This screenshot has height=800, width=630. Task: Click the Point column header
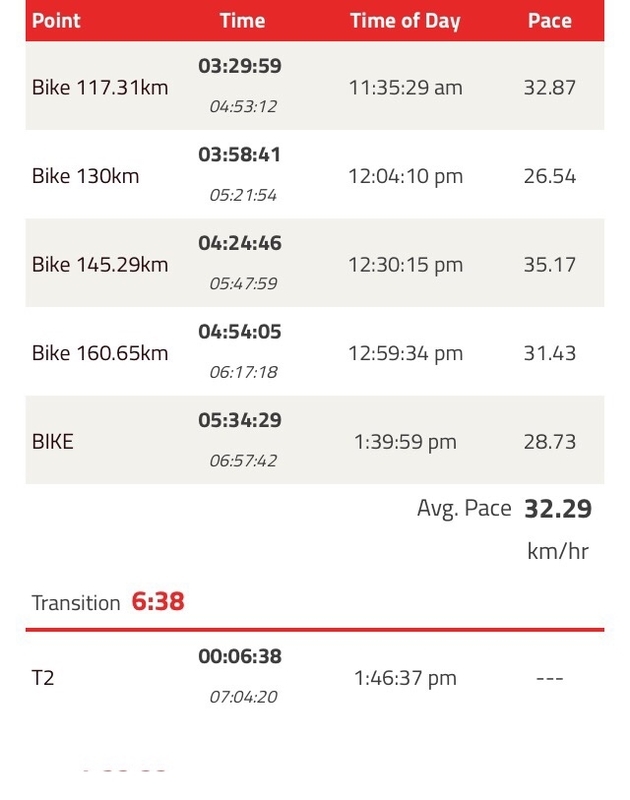point(56,21)
